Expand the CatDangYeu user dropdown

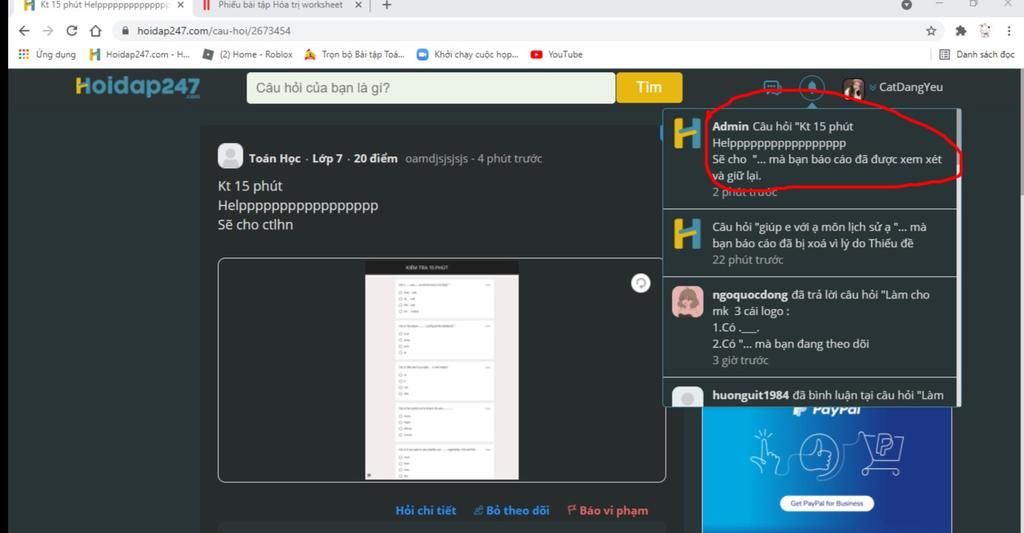[872, 88]
